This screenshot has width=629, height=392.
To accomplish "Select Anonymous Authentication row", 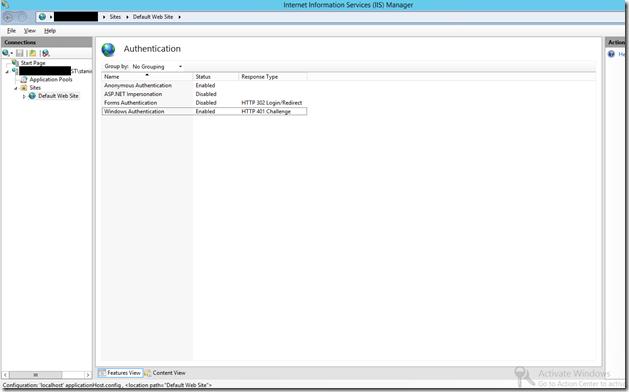I will (x=204, y=85).
